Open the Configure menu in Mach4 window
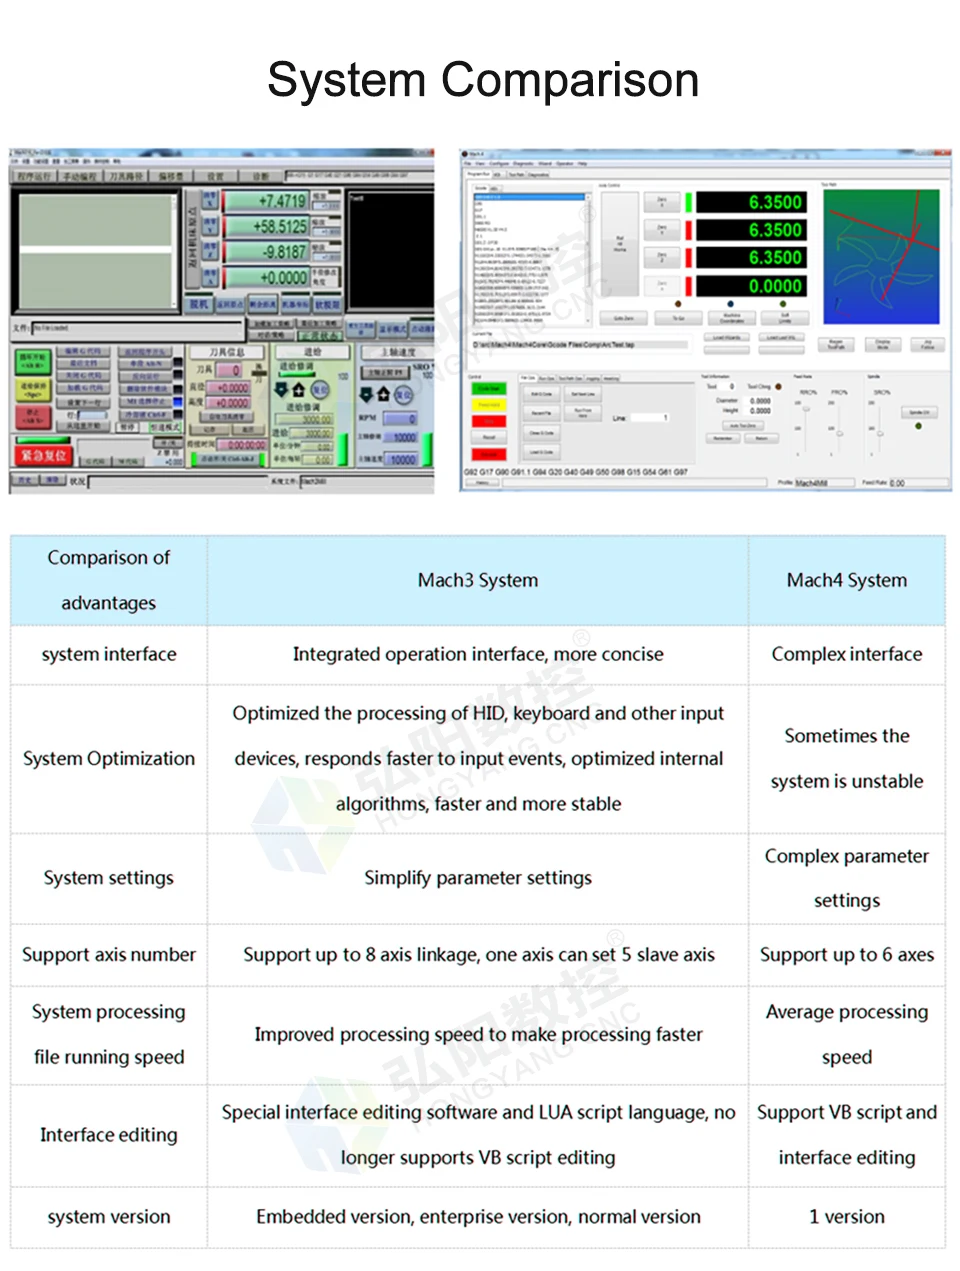Viewport: 960px width, 1271px height. pos(499,163)
